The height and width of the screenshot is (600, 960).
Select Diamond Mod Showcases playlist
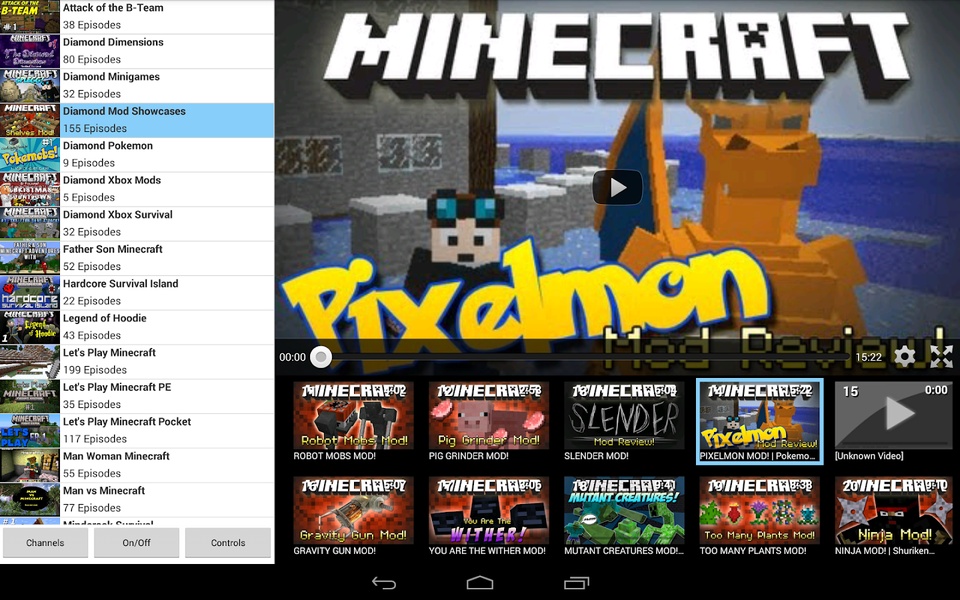point(137,120)
